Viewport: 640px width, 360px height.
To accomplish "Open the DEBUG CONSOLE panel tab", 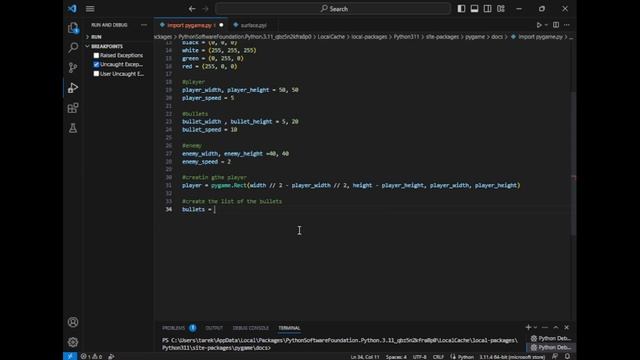I will 251,328.
